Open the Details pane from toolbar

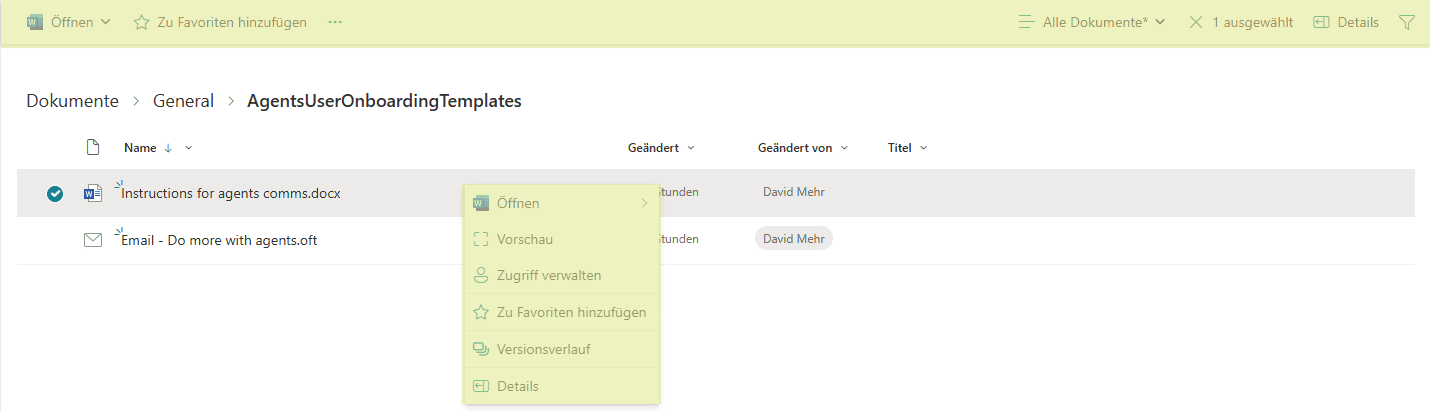pos(1345,22)
